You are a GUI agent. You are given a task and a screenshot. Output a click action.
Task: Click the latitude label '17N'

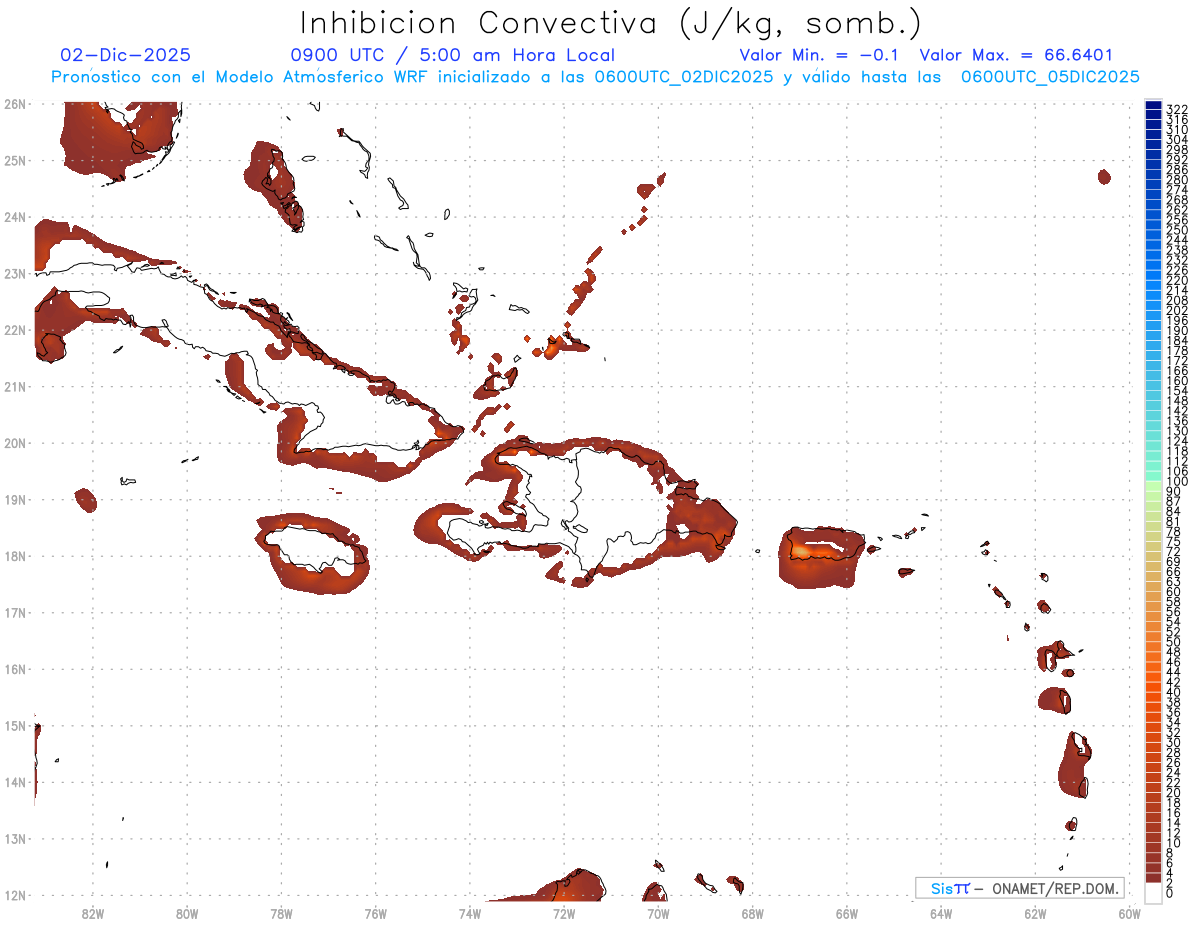coord(14,613)
